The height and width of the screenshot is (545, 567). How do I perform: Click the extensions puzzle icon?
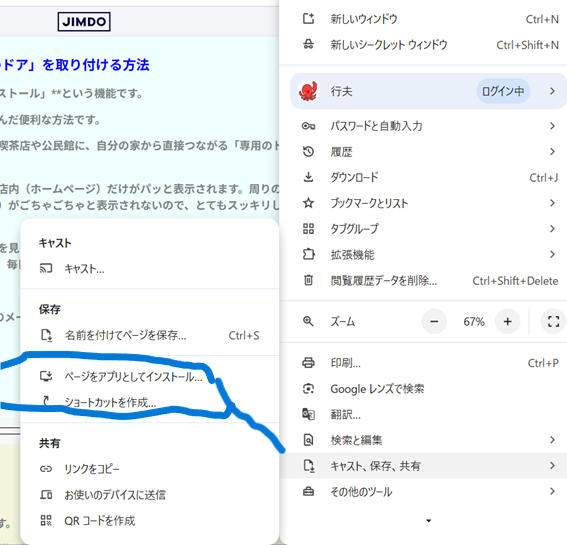(x=308, y=254)
